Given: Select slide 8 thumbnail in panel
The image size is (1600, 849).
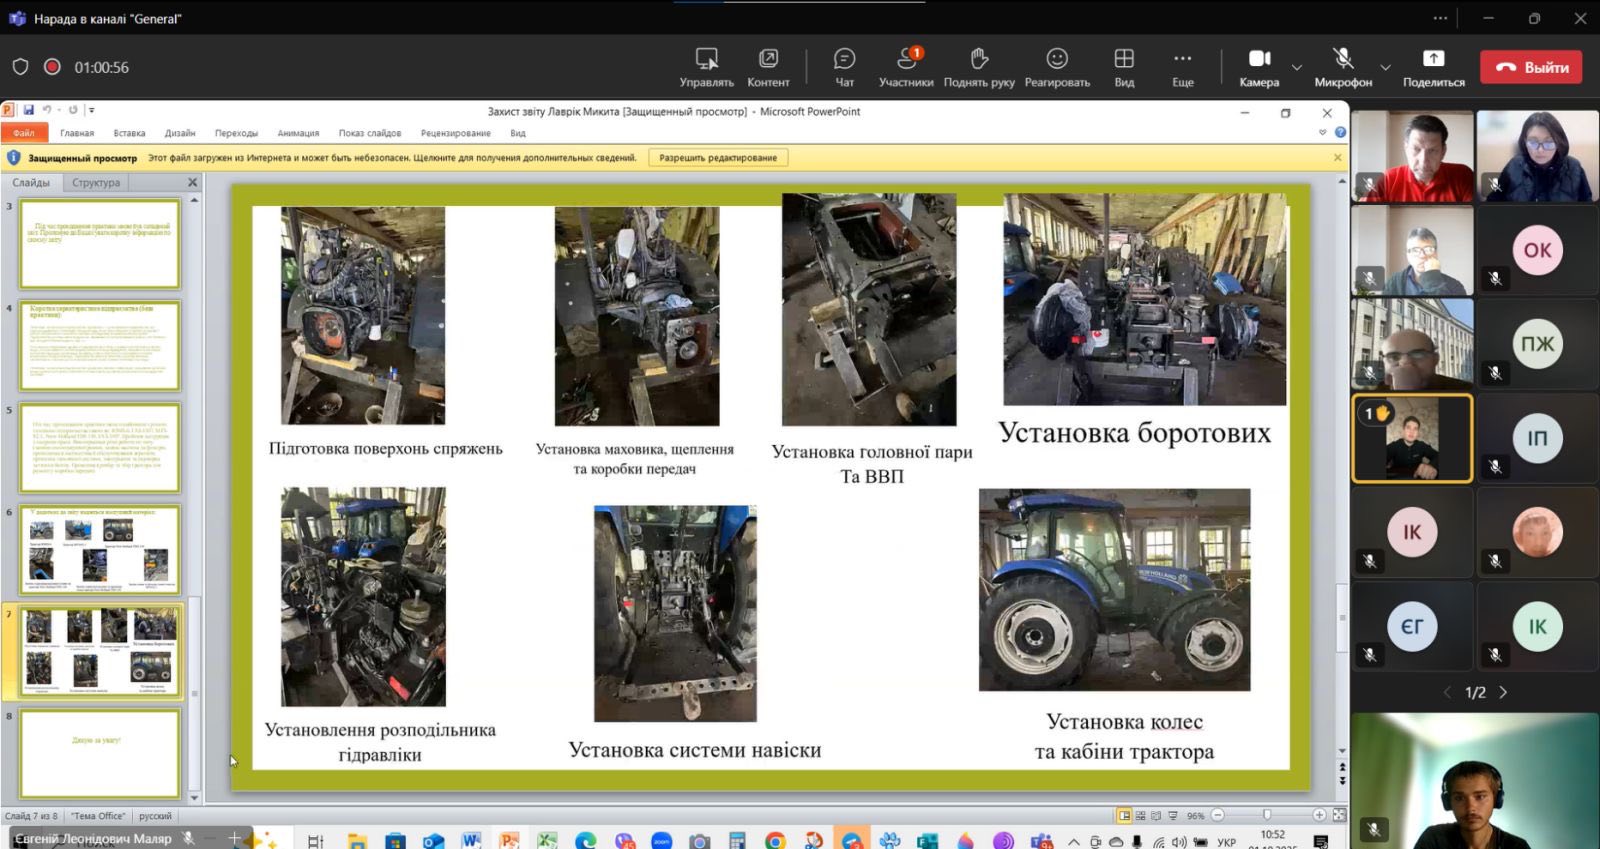Looking at the screenshot, I should pos(99,753).
